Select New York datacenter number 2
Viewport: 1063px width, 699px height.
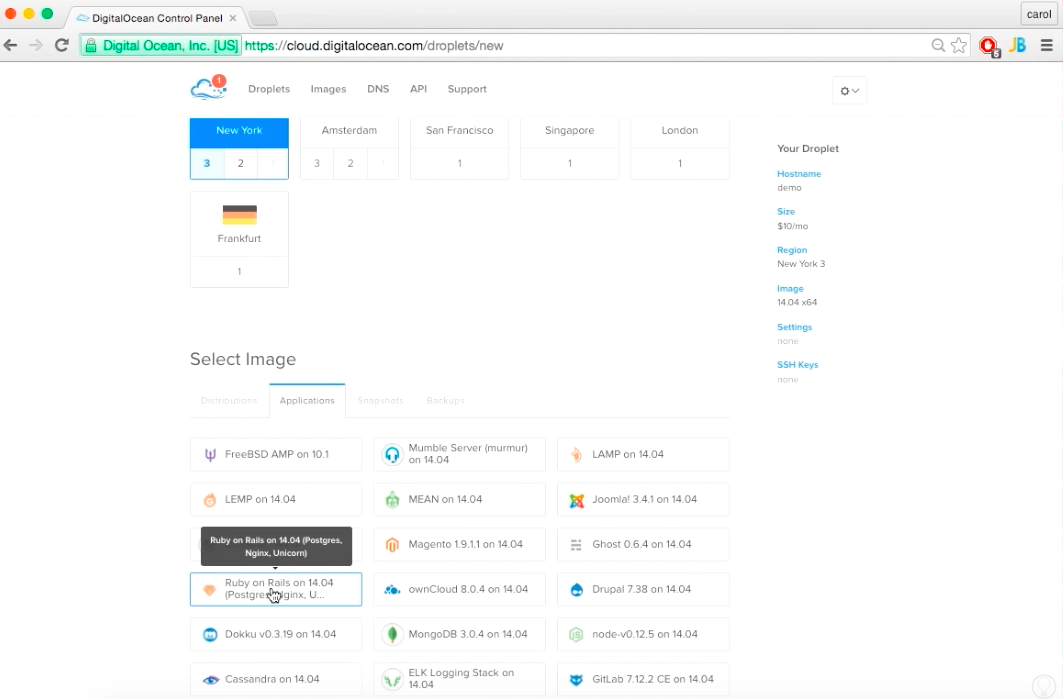point(240,163)
